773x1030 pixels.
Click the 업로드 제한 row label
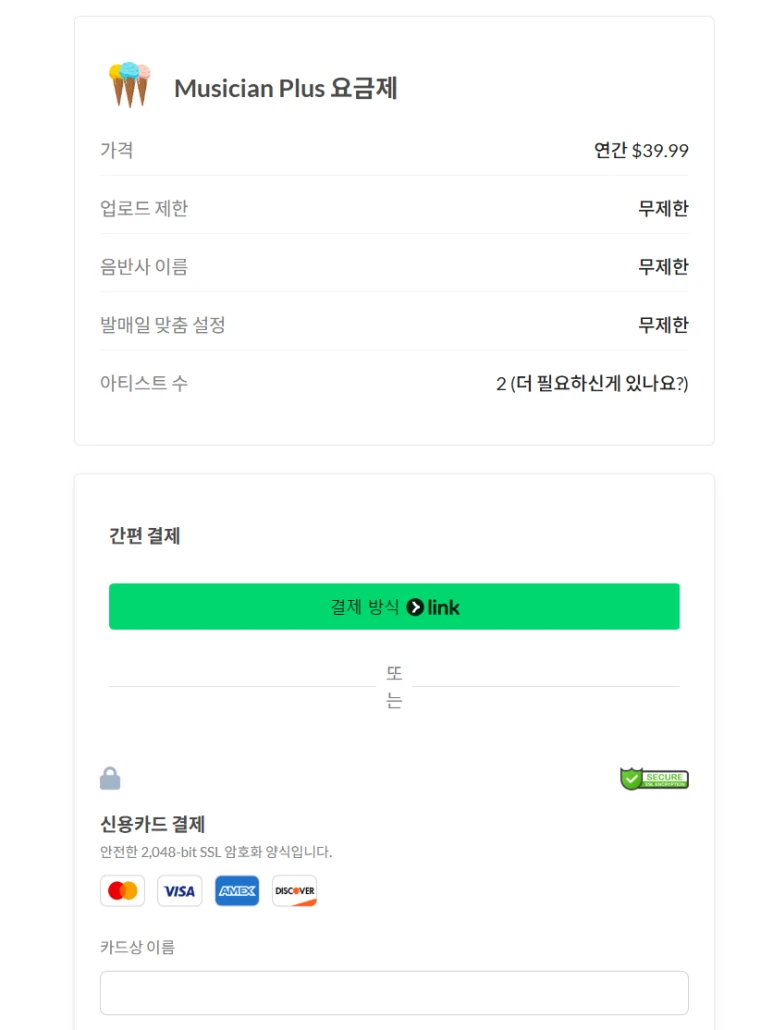[x=144, y=208]
